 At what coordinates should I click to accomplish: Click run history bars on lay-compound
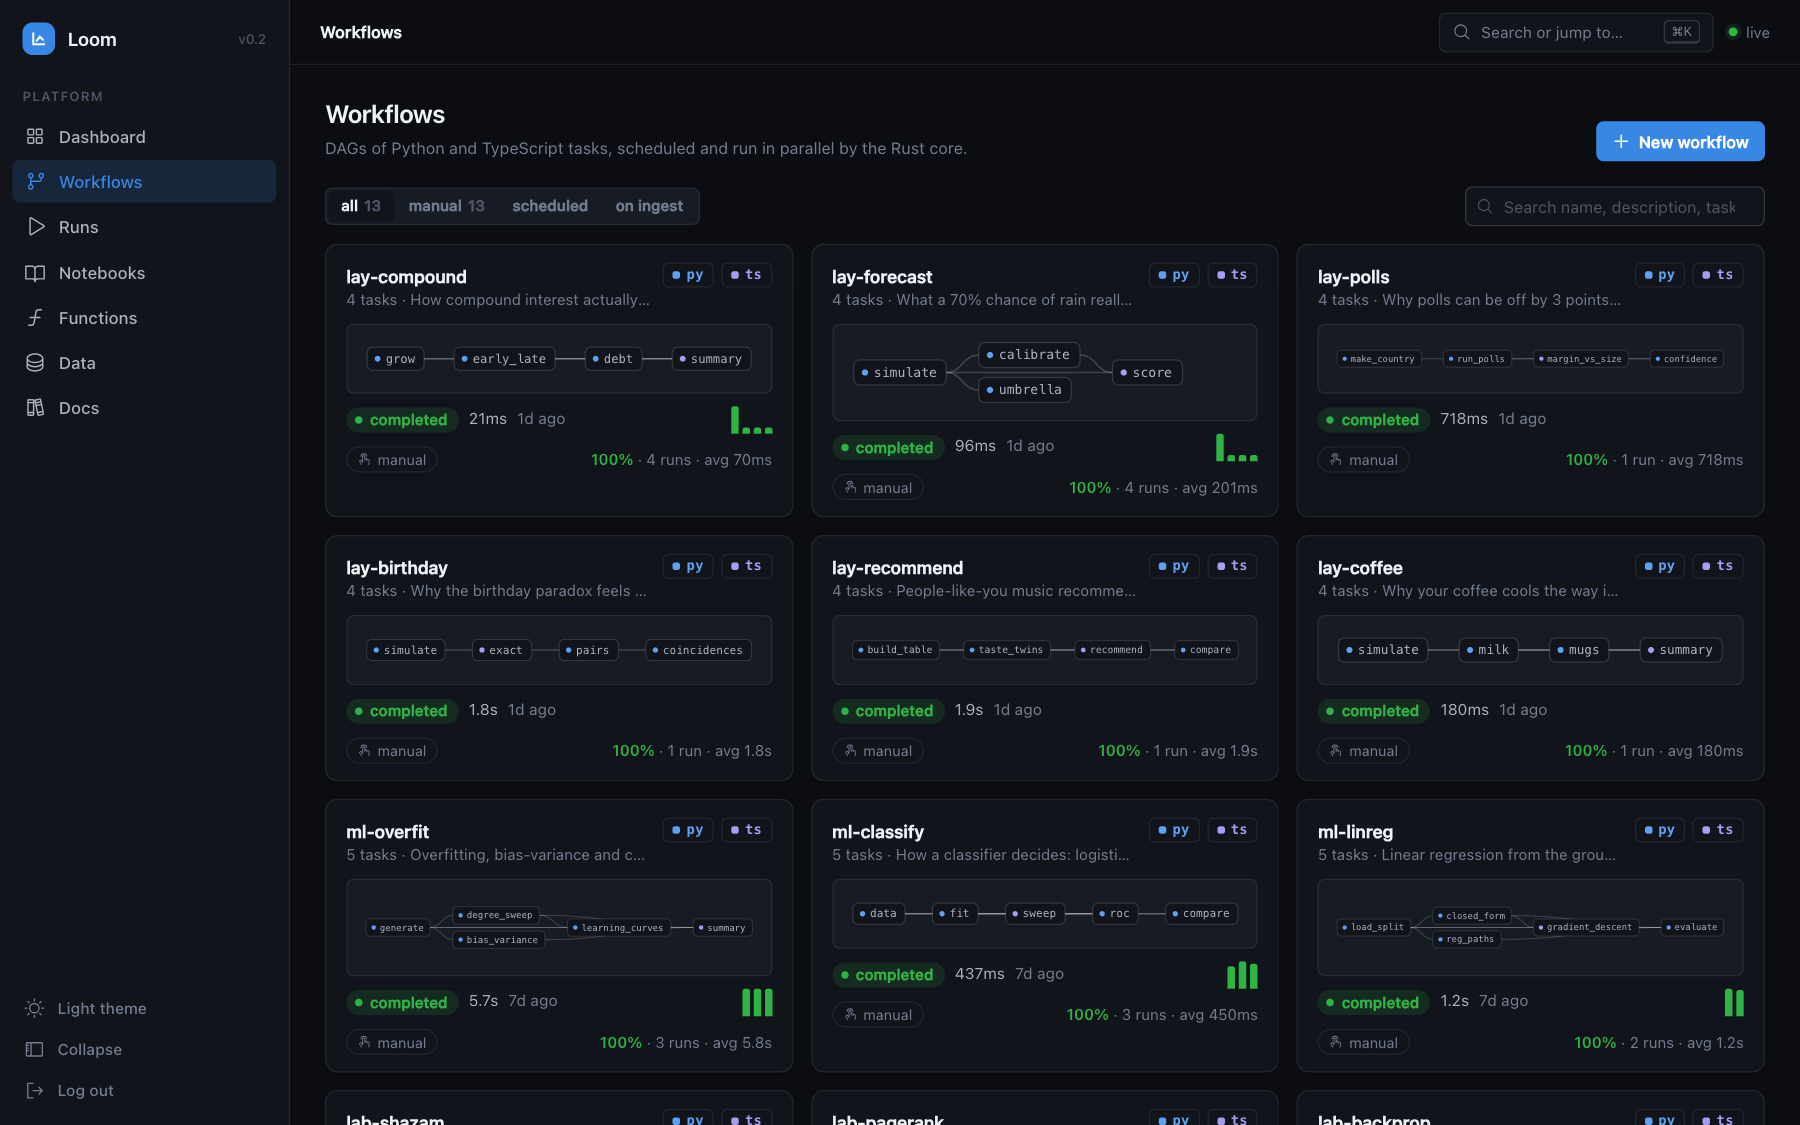coord(751,420)
